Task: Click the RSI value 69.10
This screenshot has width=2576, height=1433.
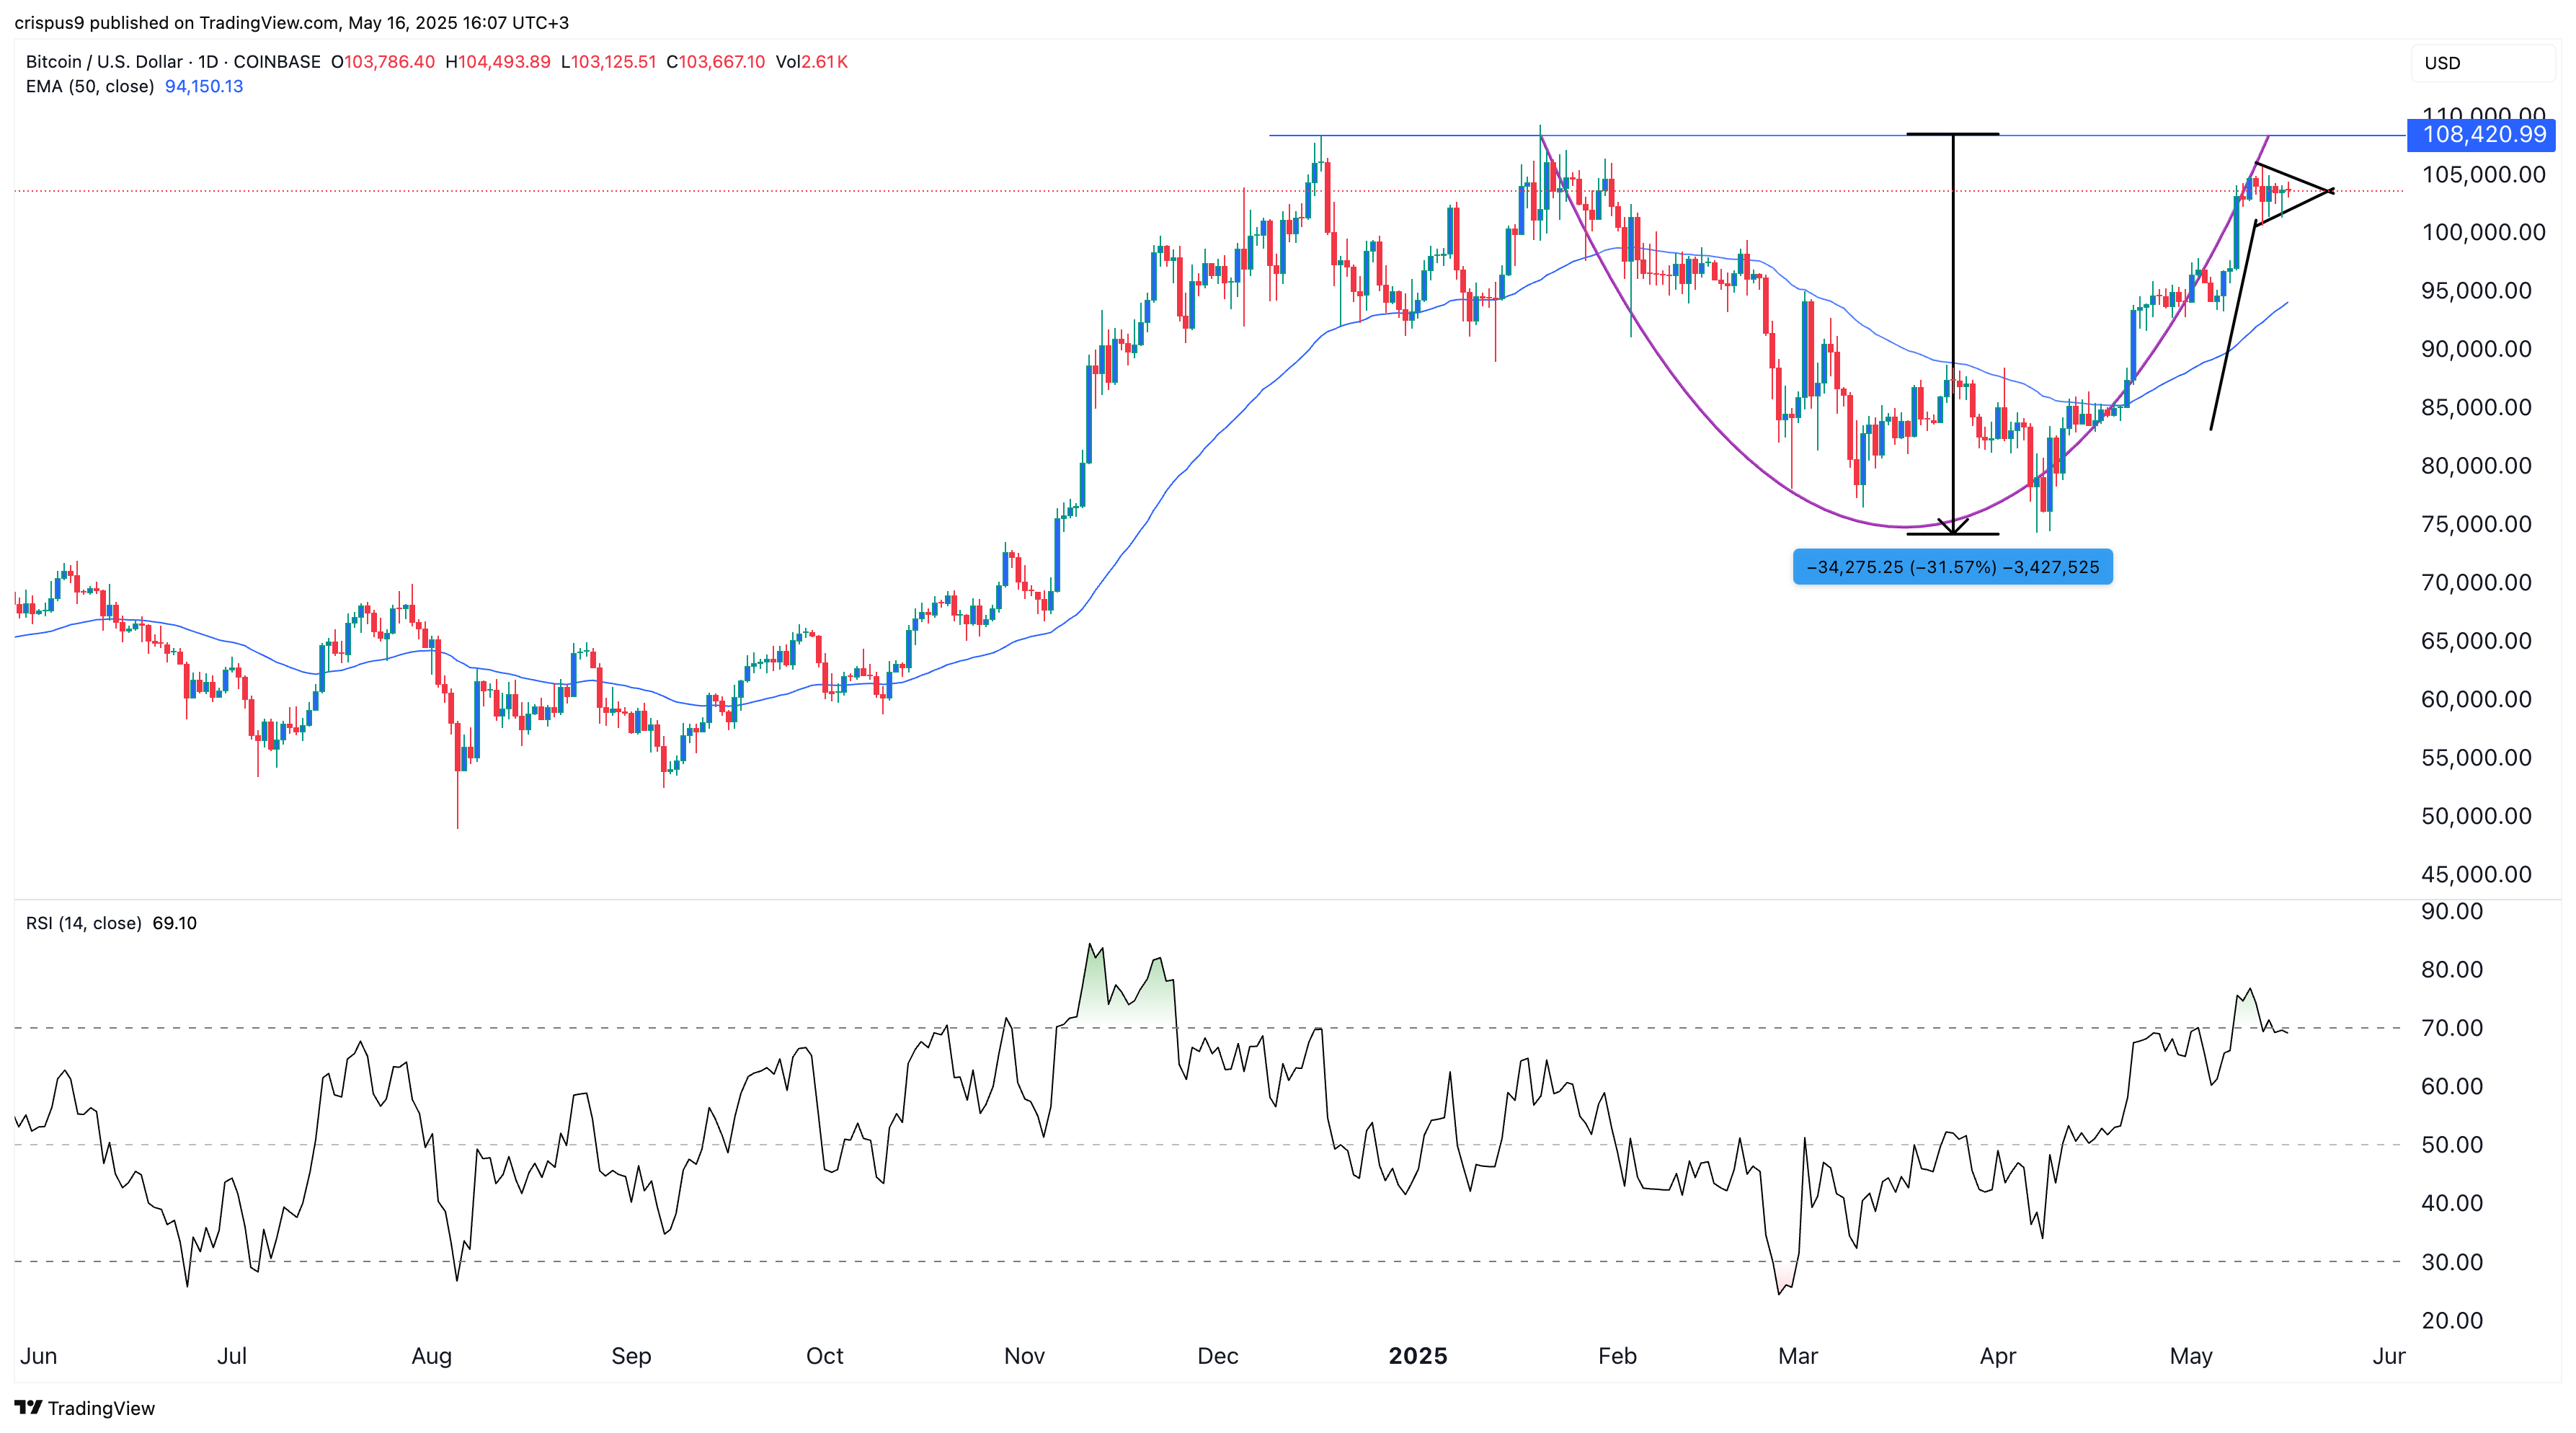Action: (175, 923)
